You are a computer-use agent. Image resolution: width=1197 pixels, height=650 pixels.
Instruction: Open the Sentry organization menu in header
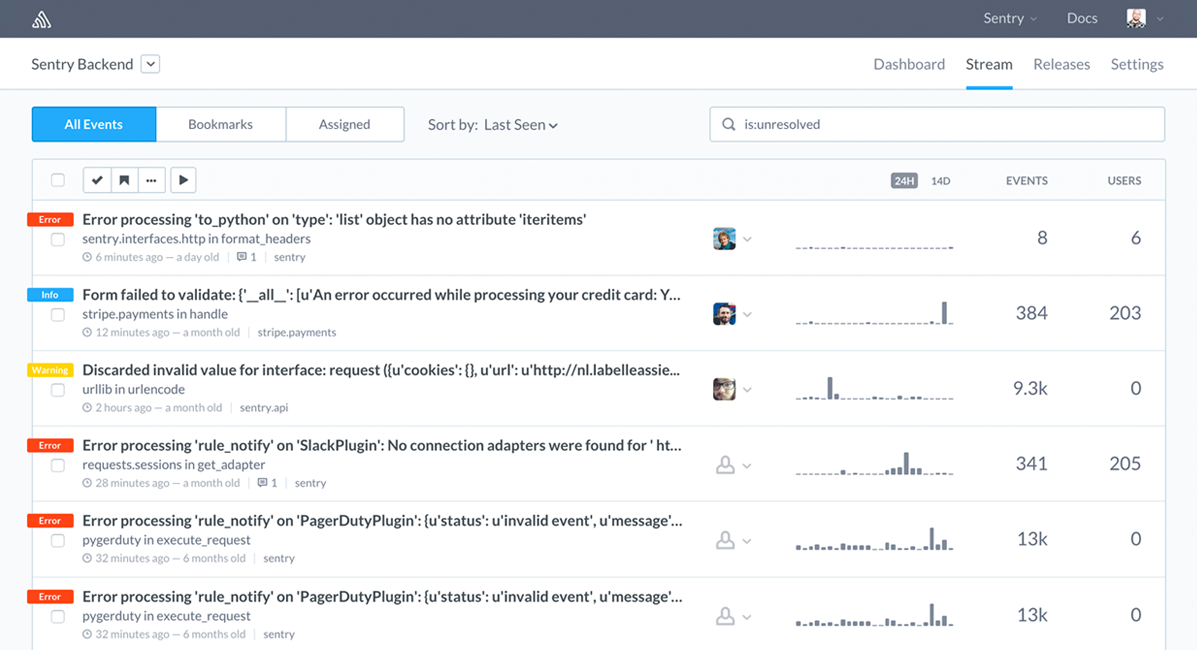click(1010, 18)
